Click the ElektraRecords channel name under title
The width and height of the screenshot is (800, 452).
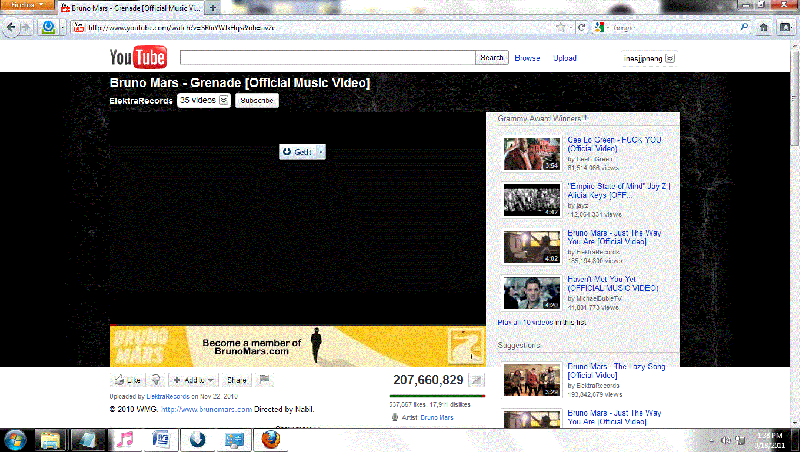coord(141,101)
